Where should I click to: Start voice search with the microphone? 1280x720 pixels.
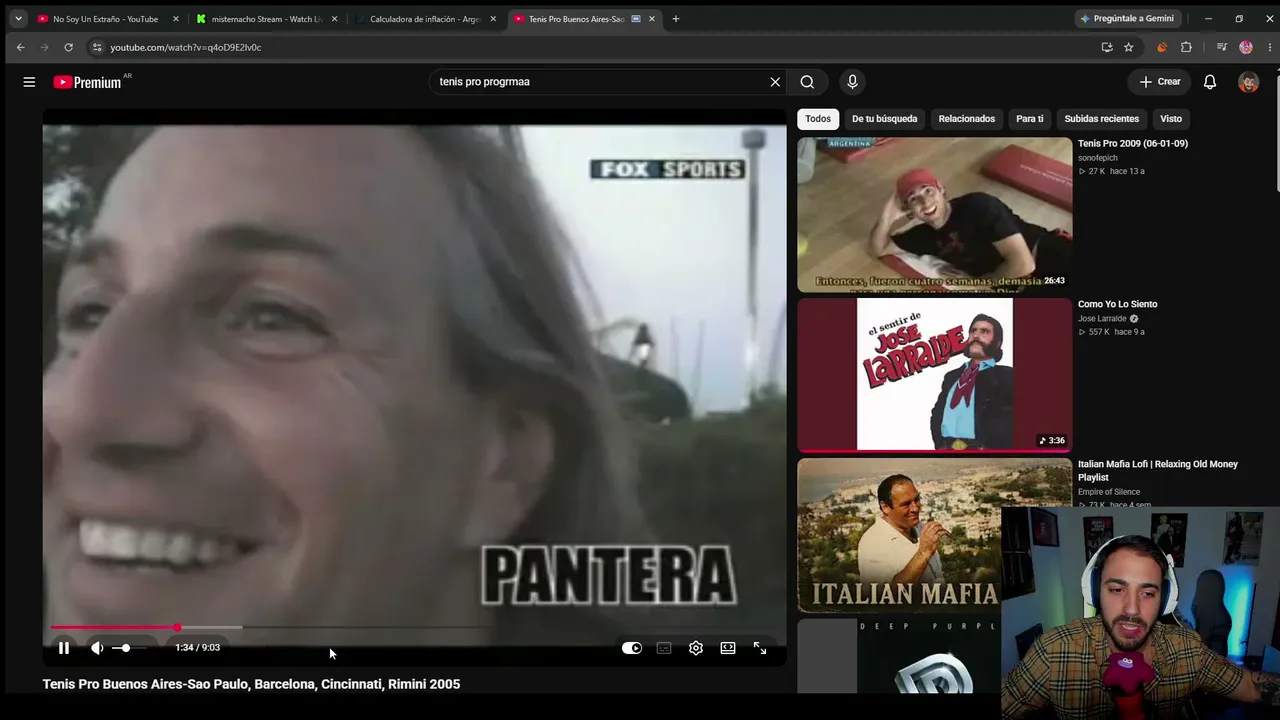[x=852, y=82]
